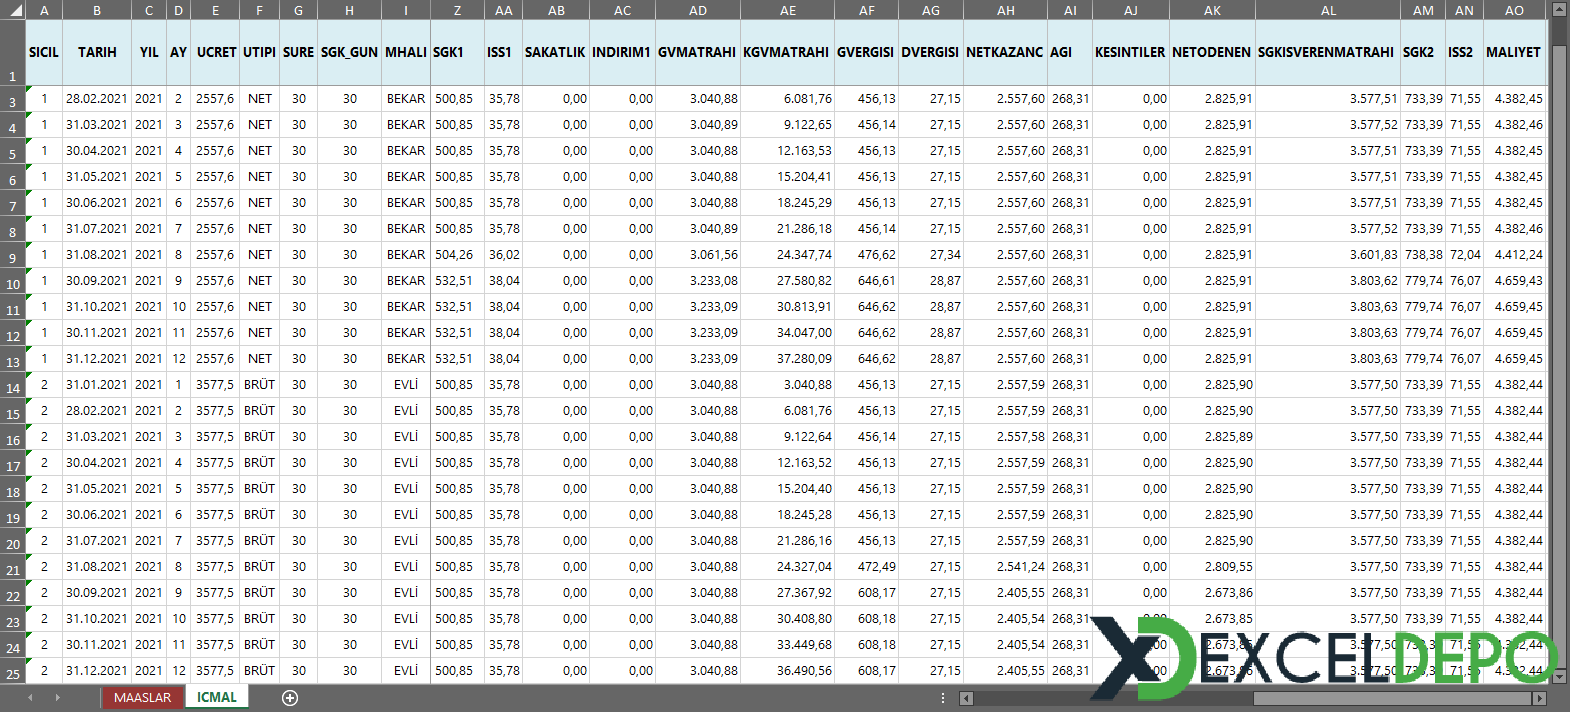Screen dimensions: 1570x712
Task: Click the KGVMATRAHI header cell
Action: (x=788, y=52)
